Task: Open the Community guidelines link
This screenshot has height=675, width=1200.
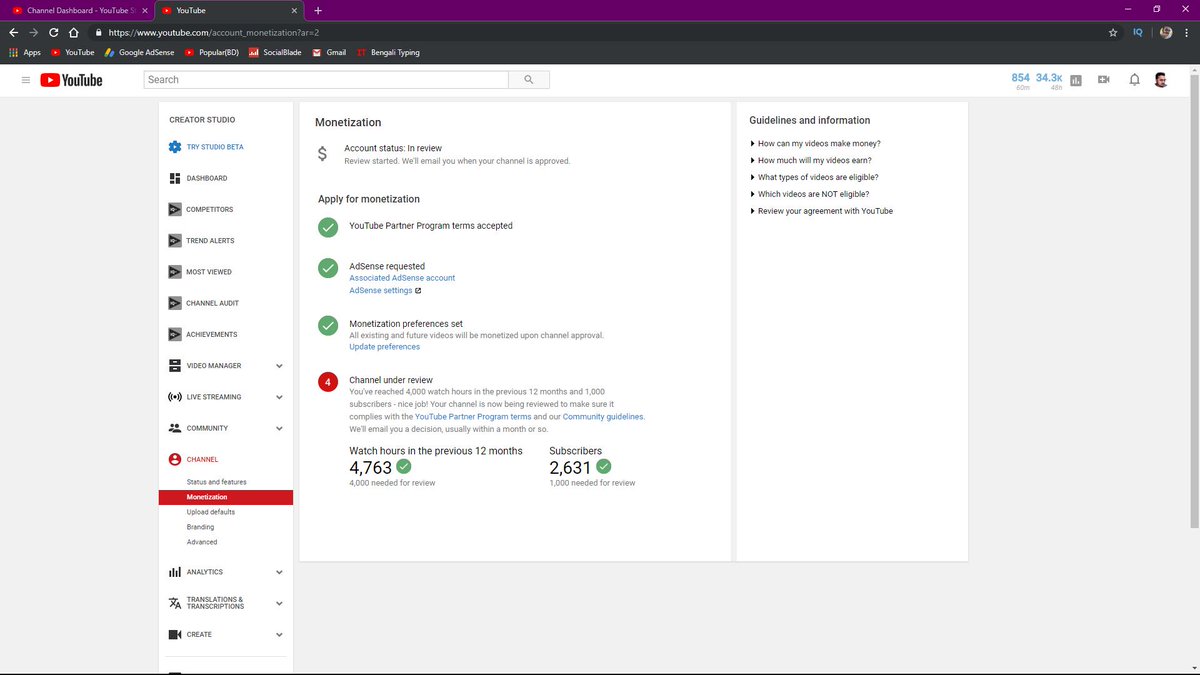Action: coord(603,417)
